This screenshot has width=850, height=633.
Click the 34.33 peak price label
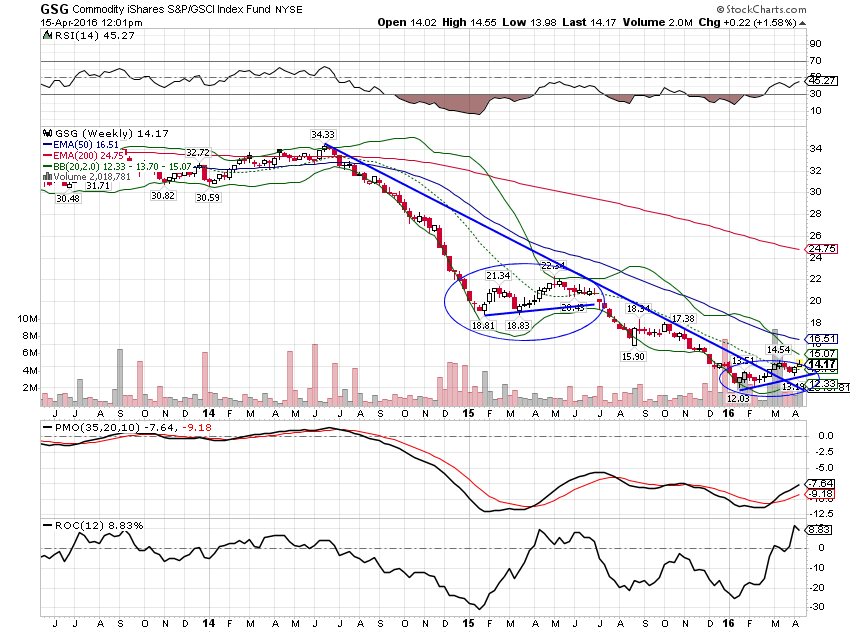click(323, 134)
